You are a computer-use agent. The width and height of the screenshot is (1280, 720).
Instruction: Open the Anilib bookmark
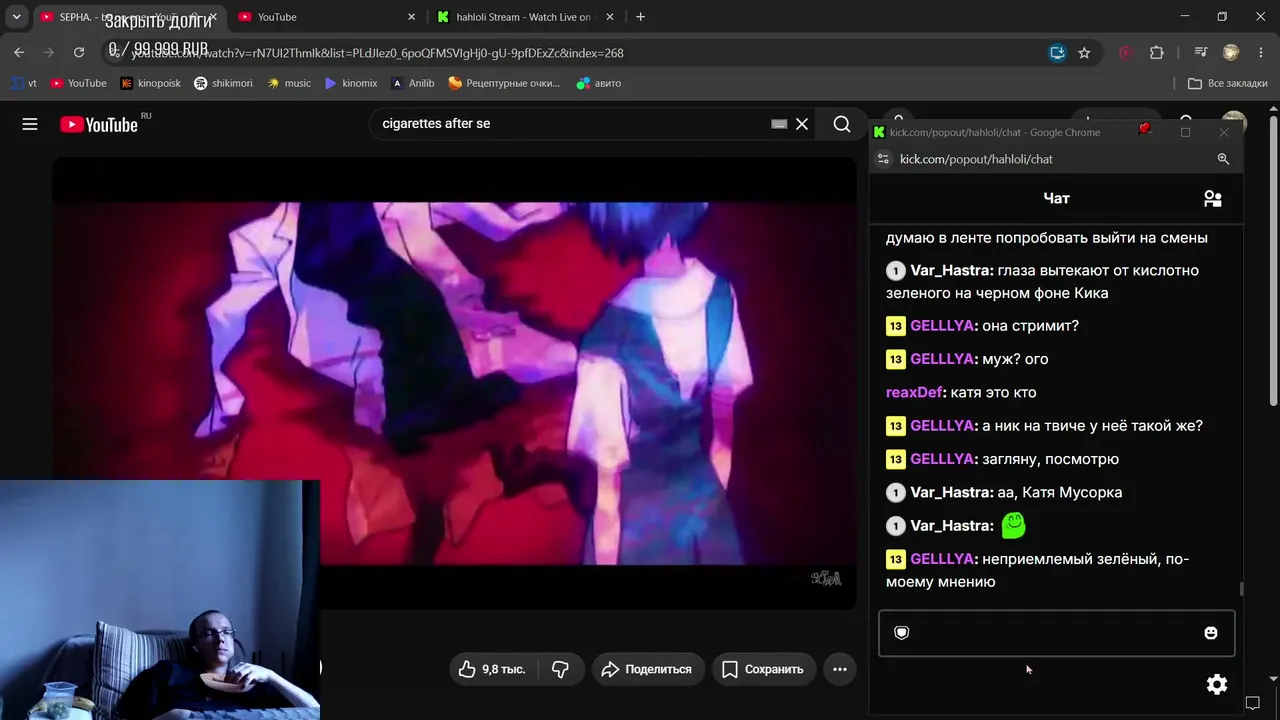pyautogui.click(x=413, y=83)
